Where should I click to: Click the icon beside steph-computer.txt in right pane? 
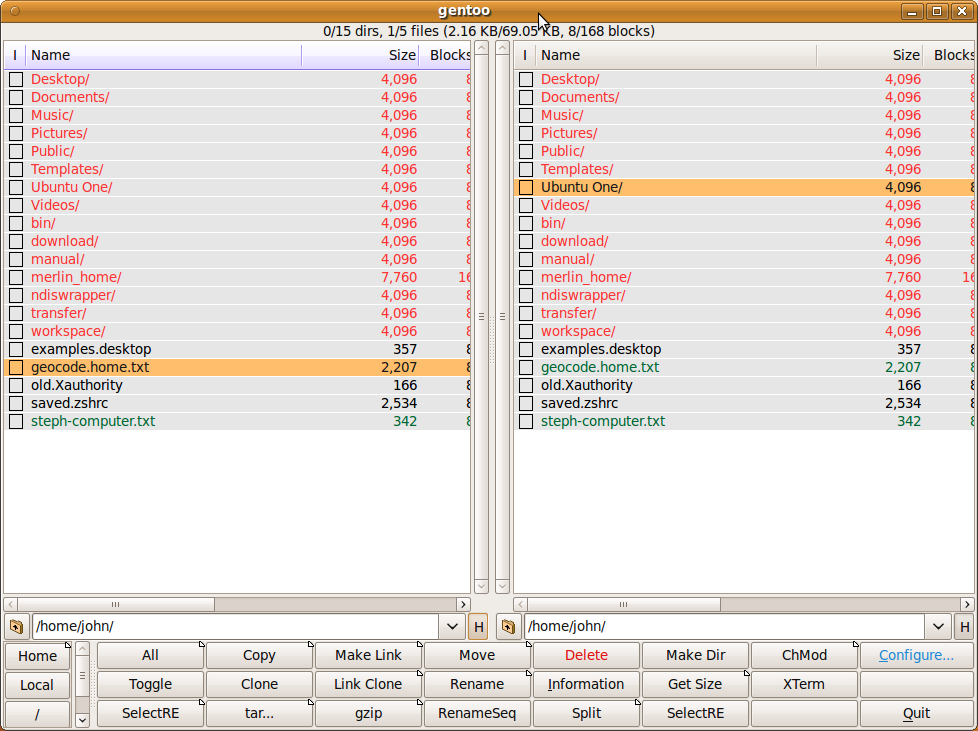526,421
